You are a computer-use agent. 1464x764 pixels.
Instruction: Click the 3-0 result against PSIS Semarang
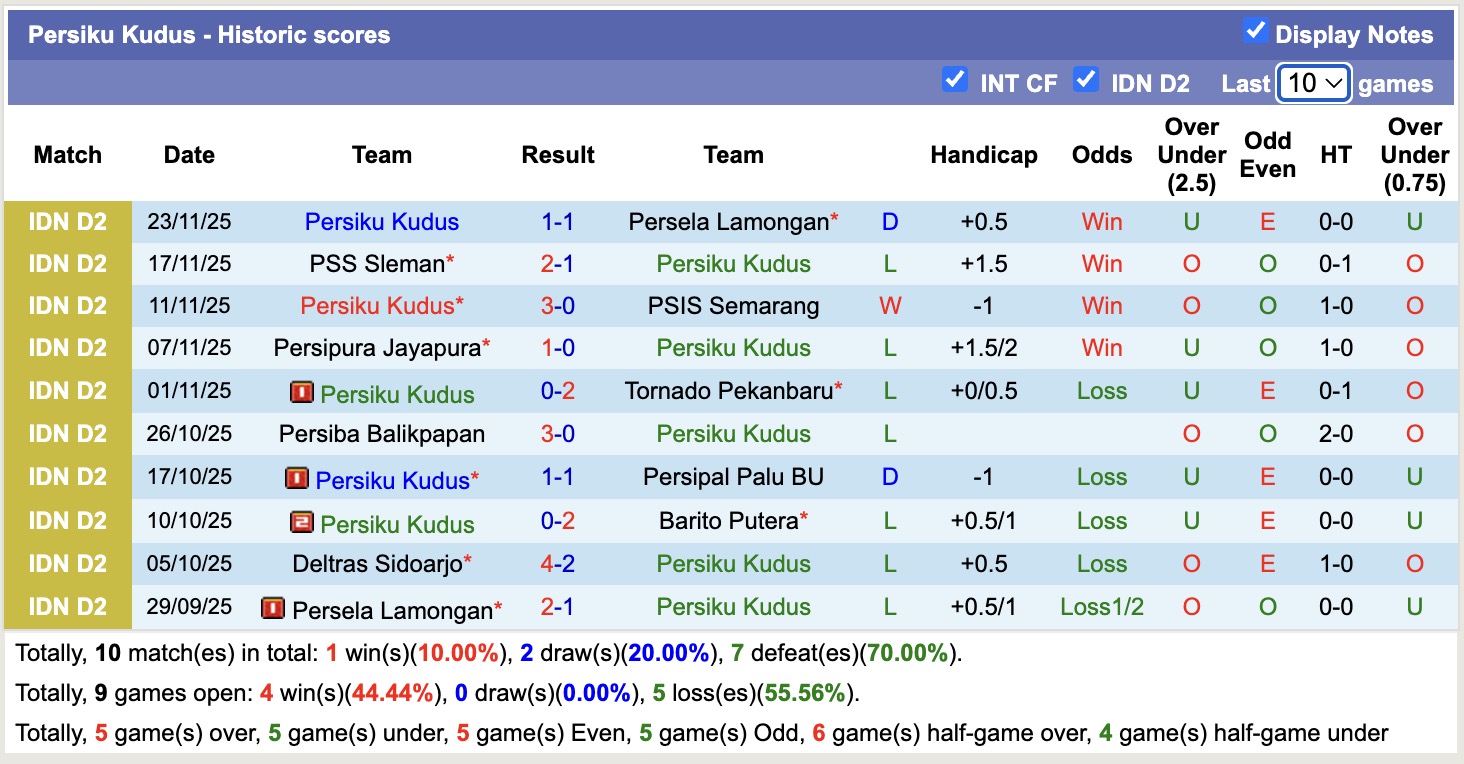tap(558, 306)
